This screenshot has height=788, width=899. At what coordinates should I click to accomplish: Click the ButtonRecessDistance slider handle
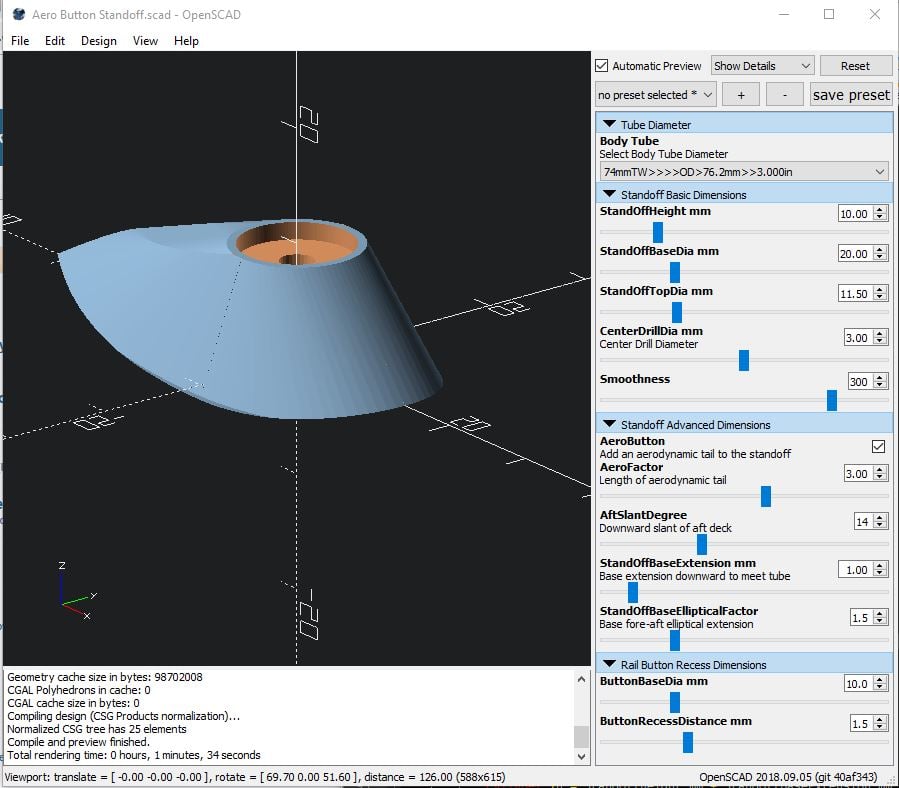pos(688,742)
